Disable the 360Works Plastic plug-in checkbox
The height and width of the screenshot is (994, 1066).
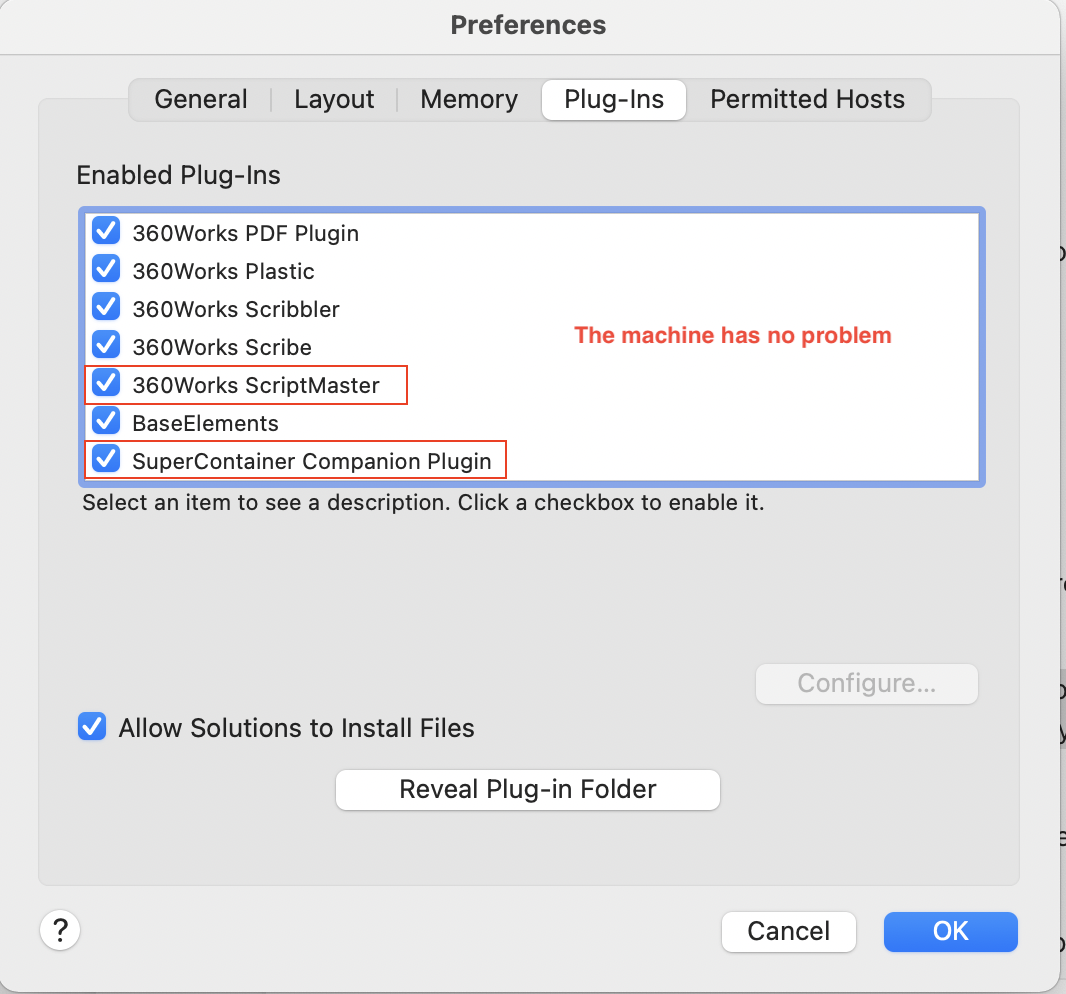click(106, 271)
